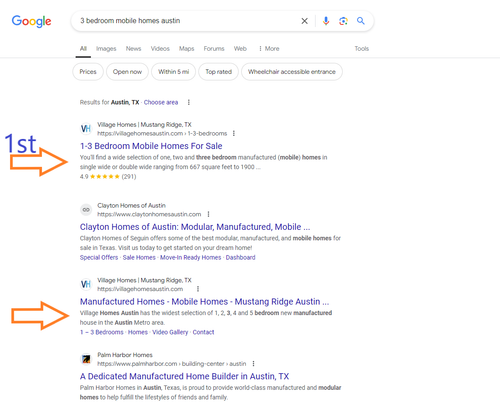
Task: Switch to the Maps tab
Action: tap(187, 49)
